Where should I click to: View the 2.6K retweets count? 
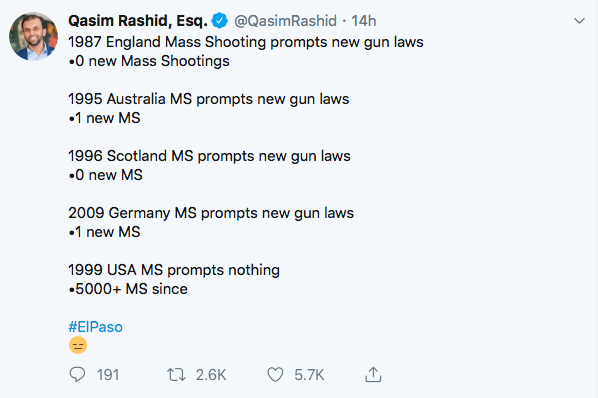point(211,375)
